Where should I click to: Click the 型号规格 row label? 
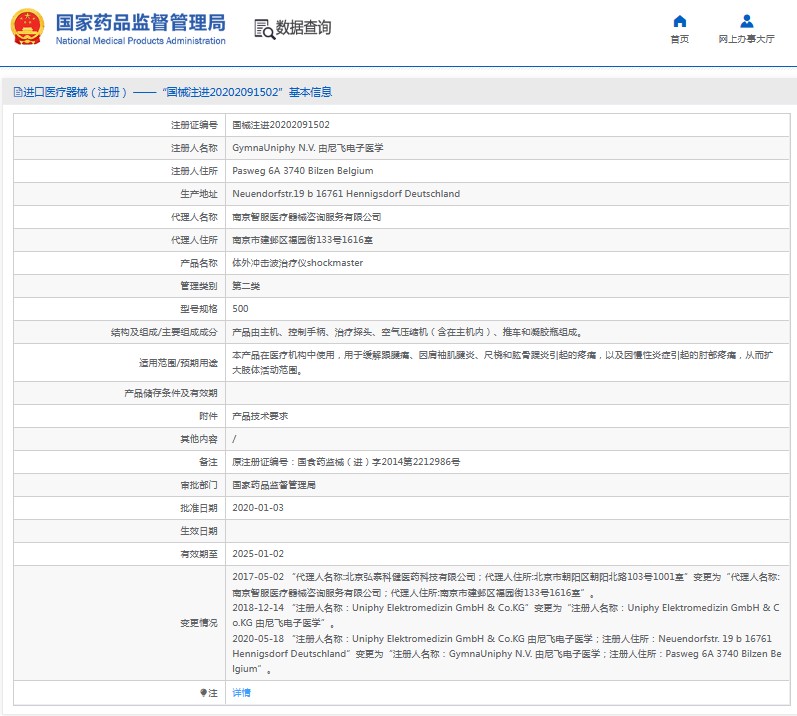tap(199, 309)
